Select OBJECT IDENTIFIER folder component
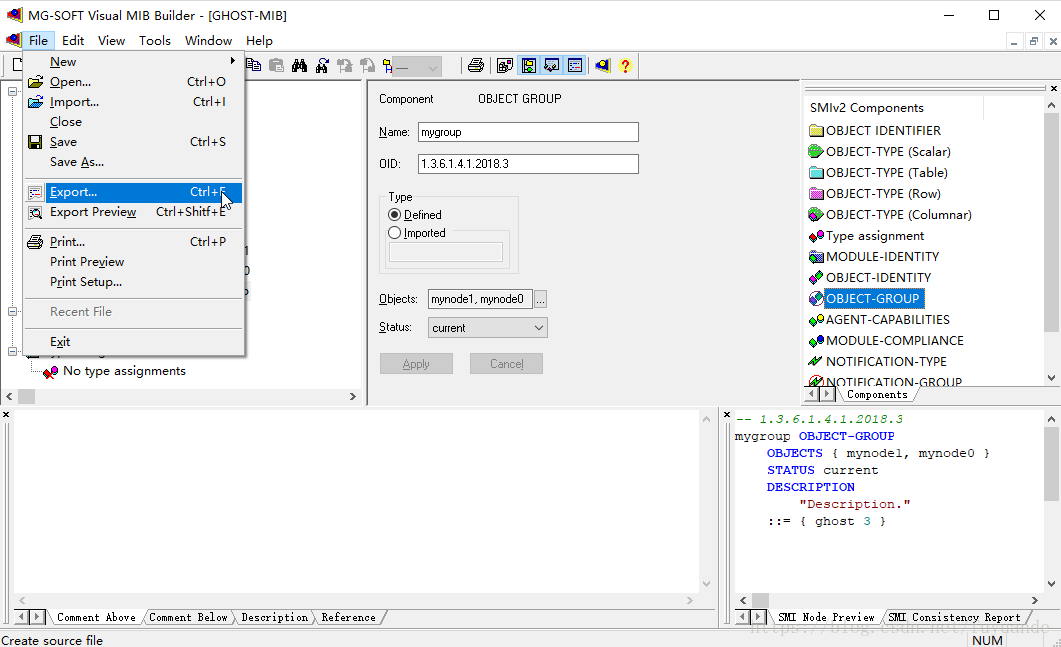This screenshot has width=1061, height=647. [x=875, y=131]
